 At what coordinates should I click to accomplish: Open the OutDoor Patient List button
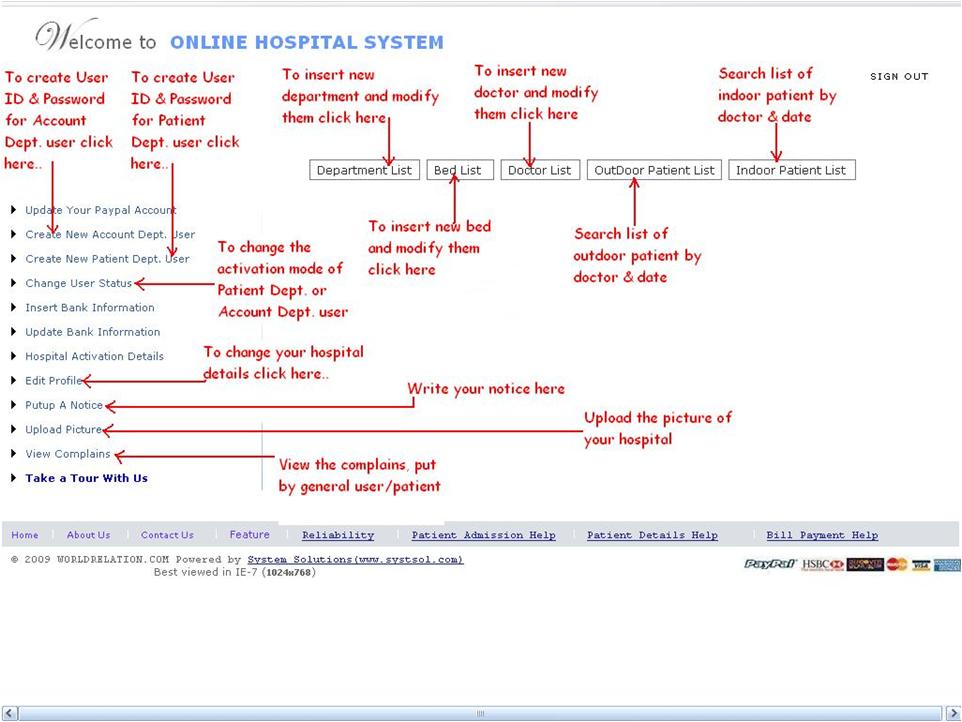tap(654, 170)
